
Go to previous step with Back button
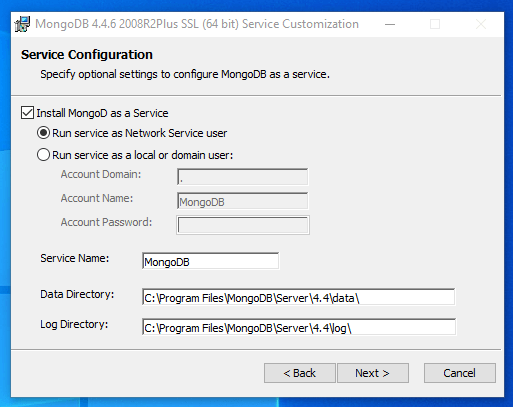(x=300, y=373)
